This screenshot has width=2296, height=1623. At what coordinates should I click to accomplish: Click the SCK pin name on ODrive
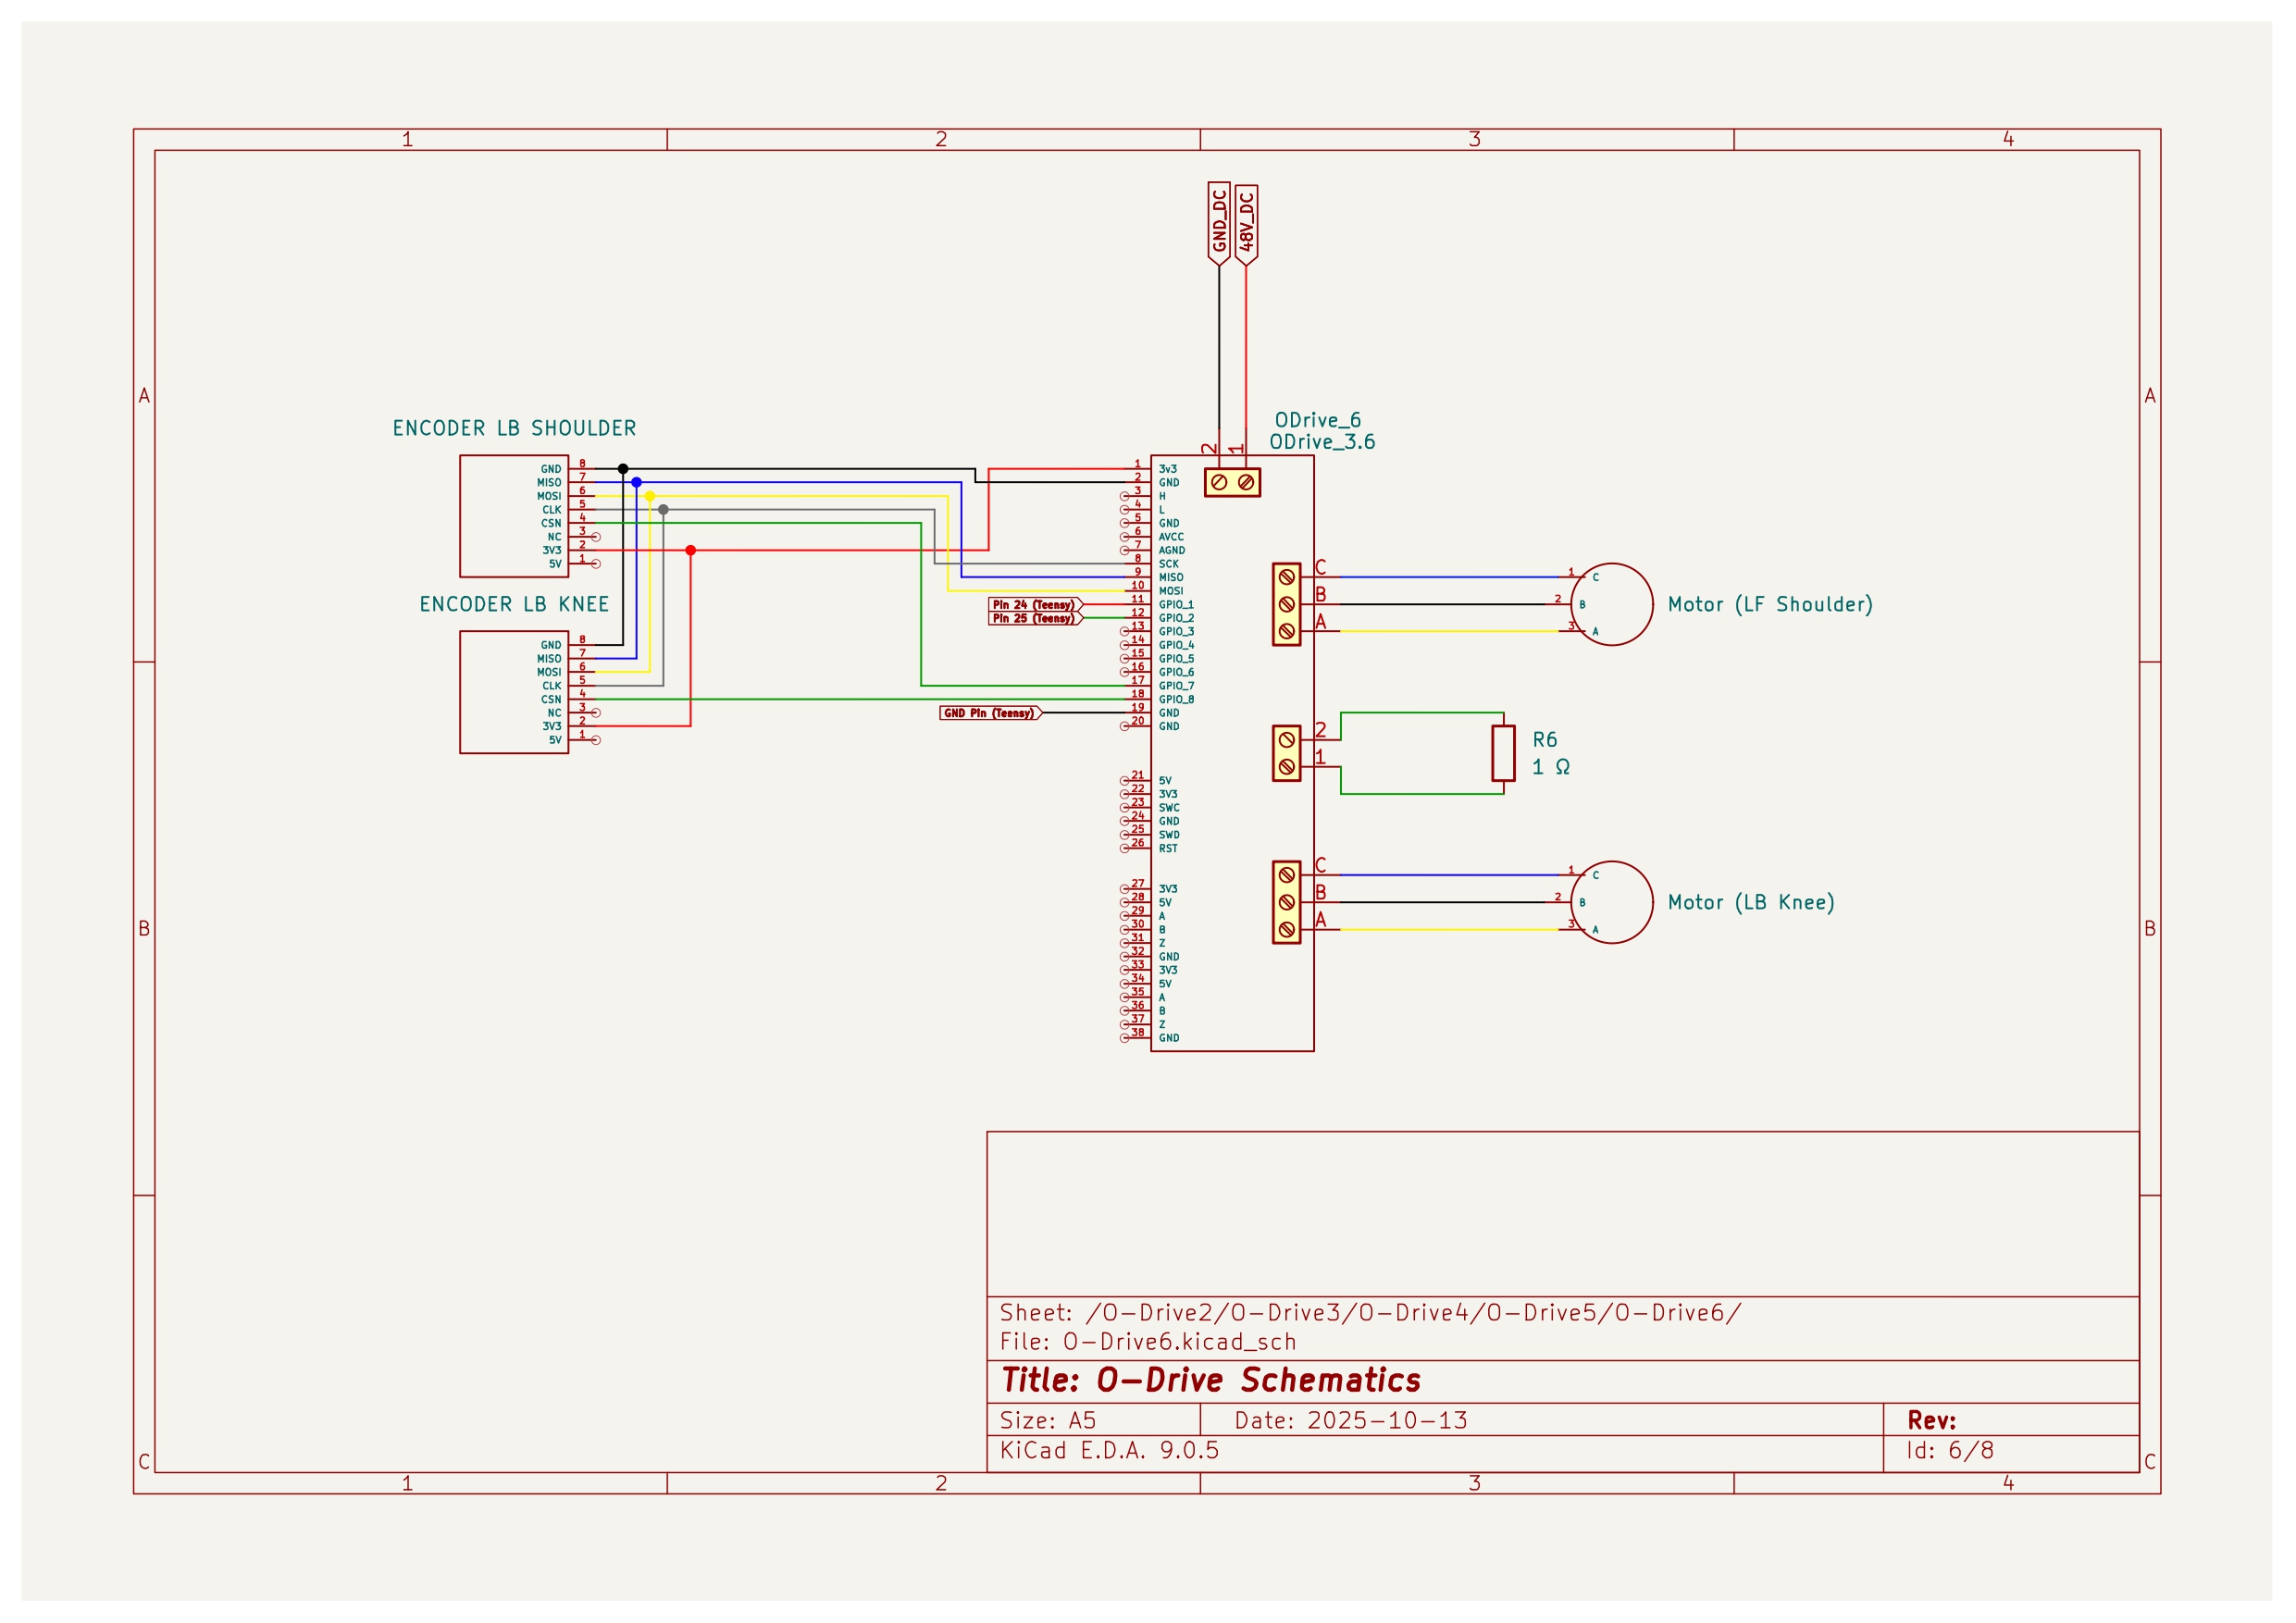1168,564
